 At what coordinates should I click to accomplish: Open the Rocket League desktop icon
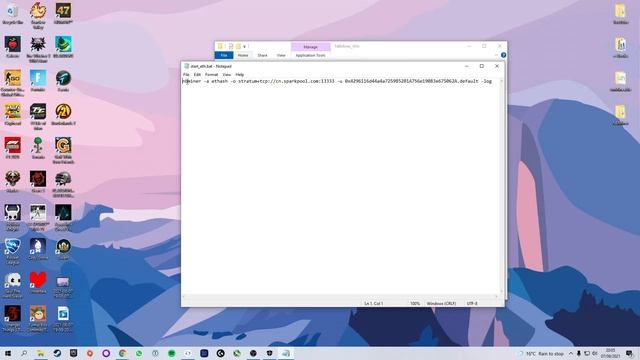coord(13,251)
